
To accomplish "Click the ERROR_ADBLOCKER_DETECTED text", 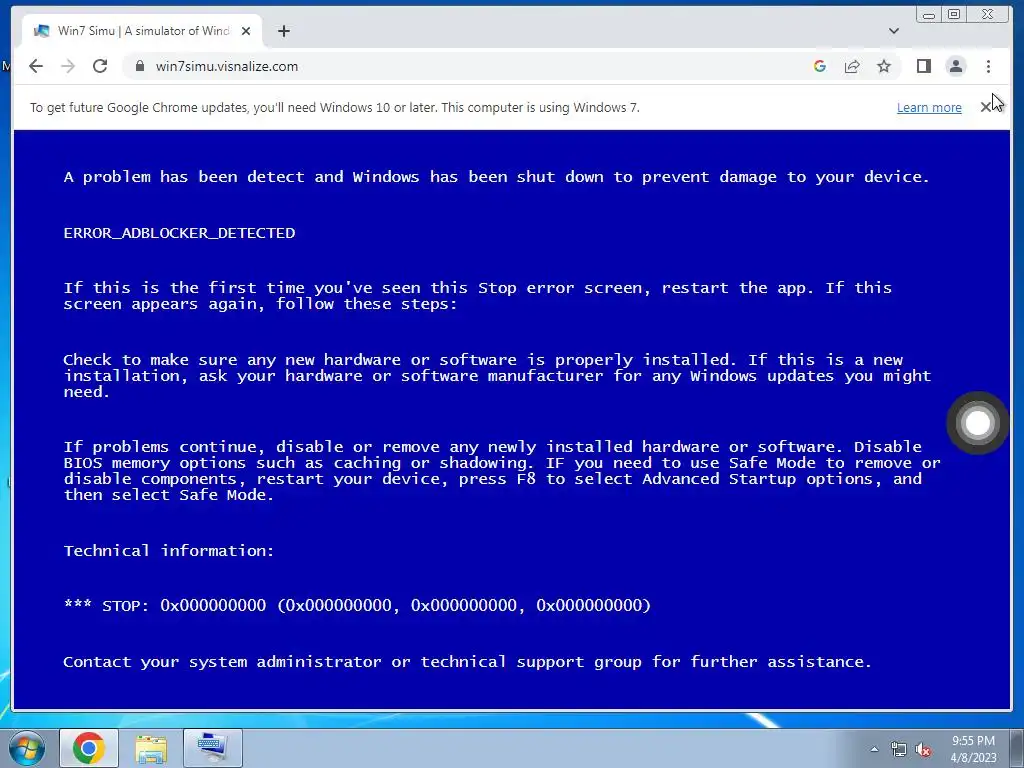I will click(x=180, y=233).
